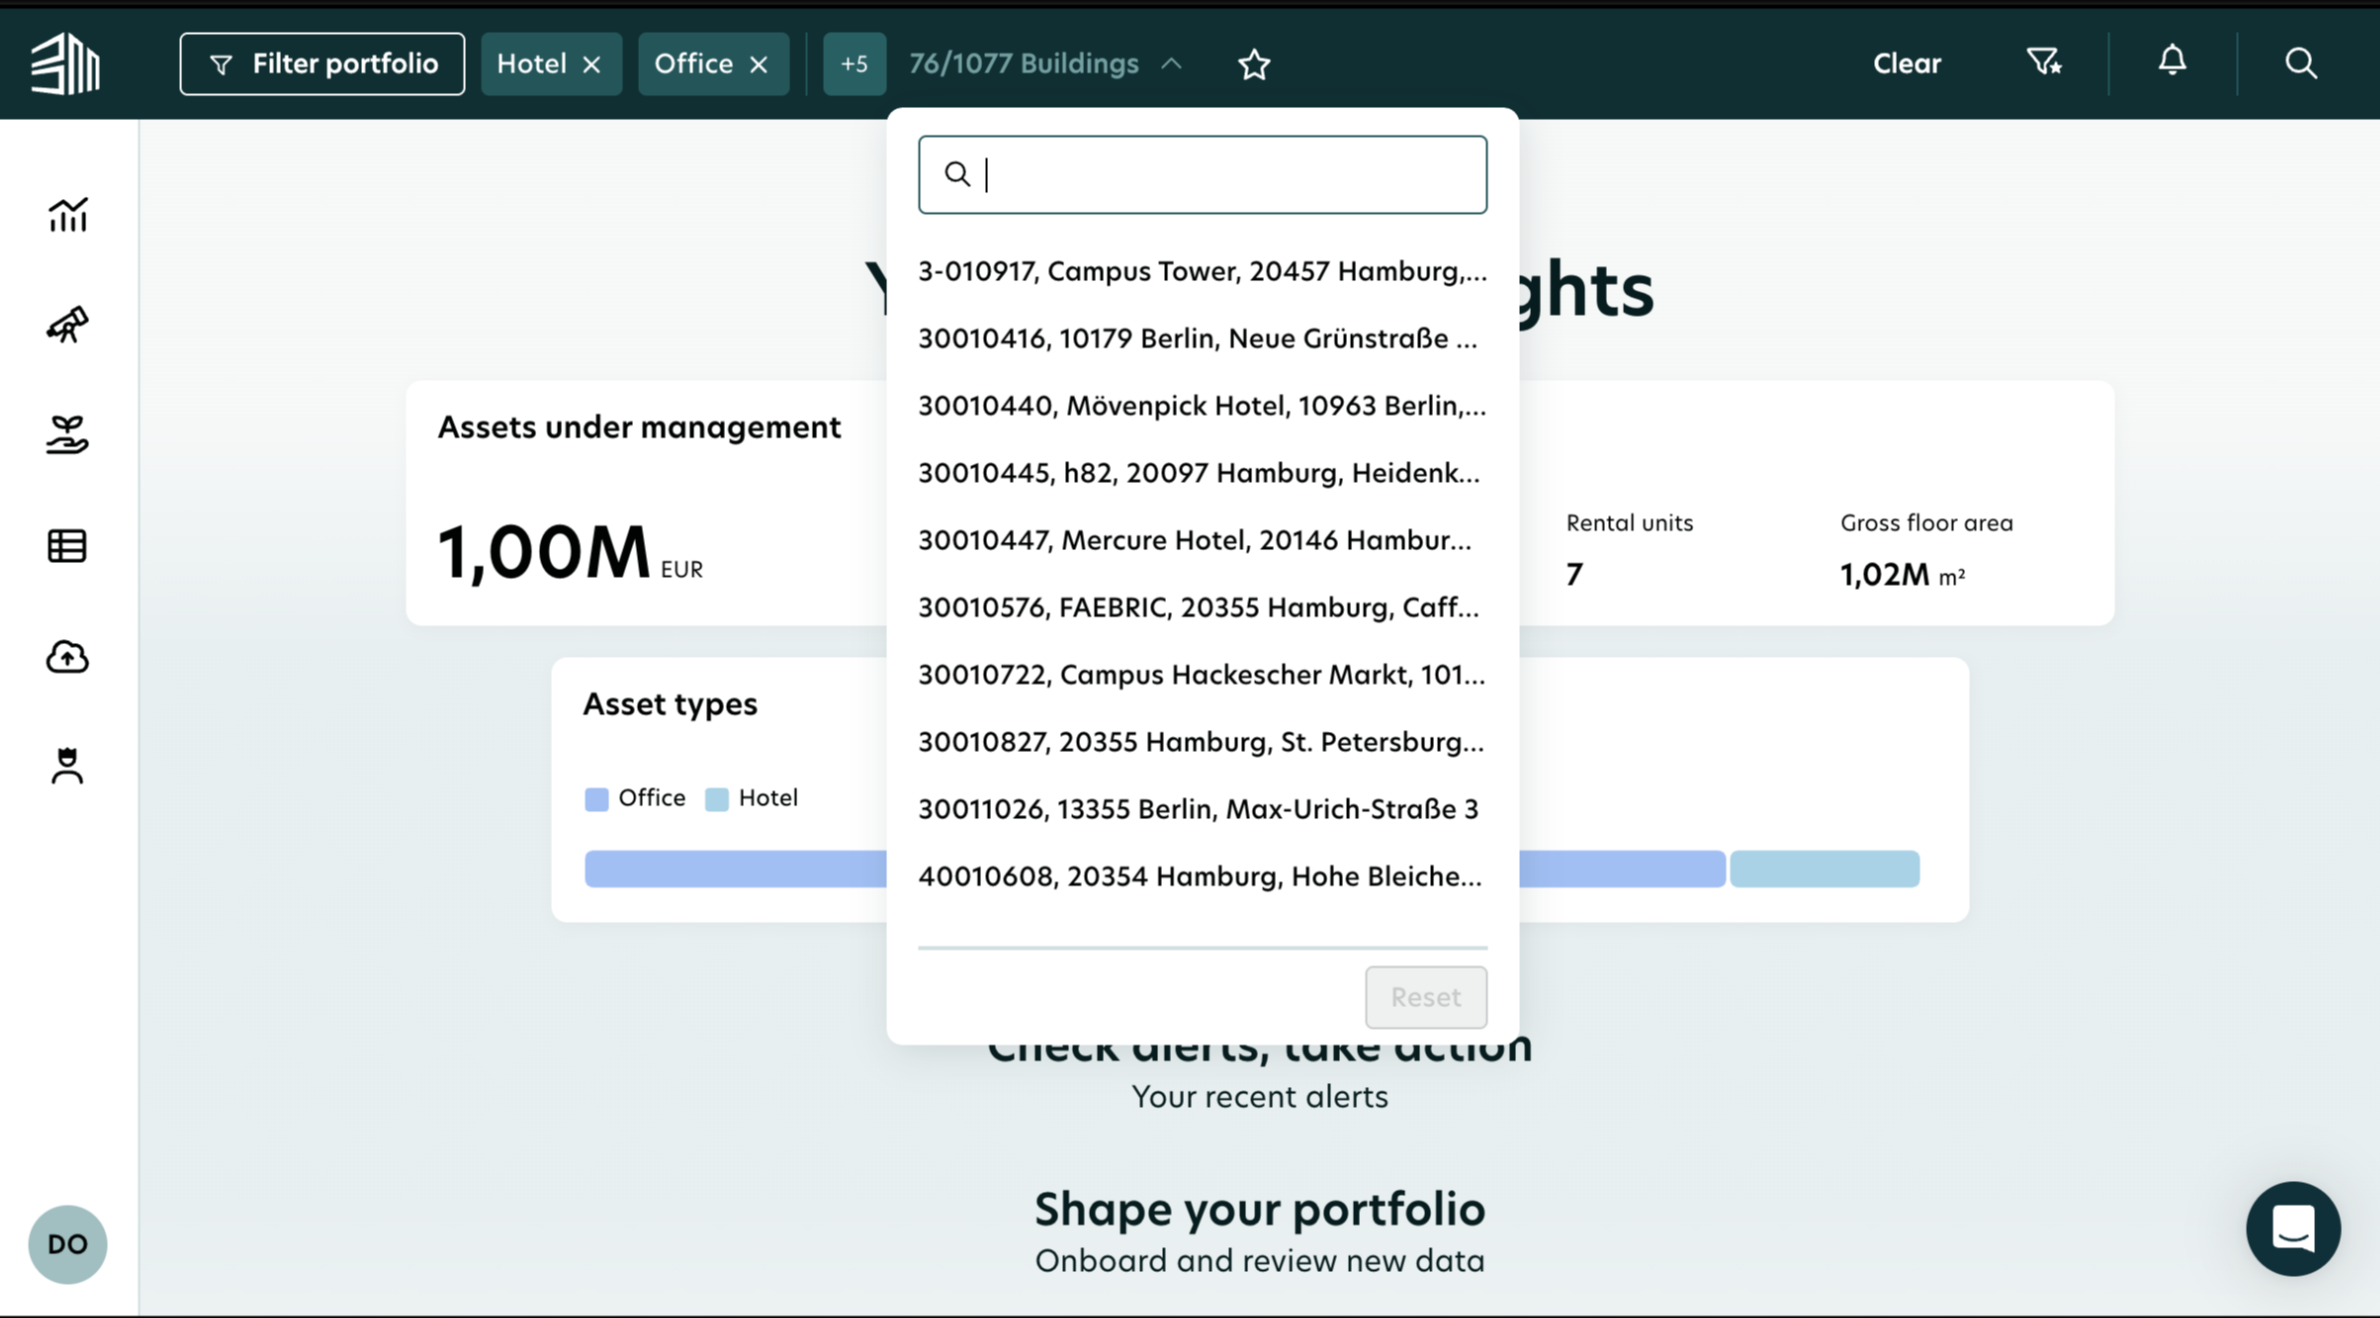Open the Filter portfolio panel
Image resolution: width=2380 pixels, height=1318 pixels.
(x=322, y=64)
